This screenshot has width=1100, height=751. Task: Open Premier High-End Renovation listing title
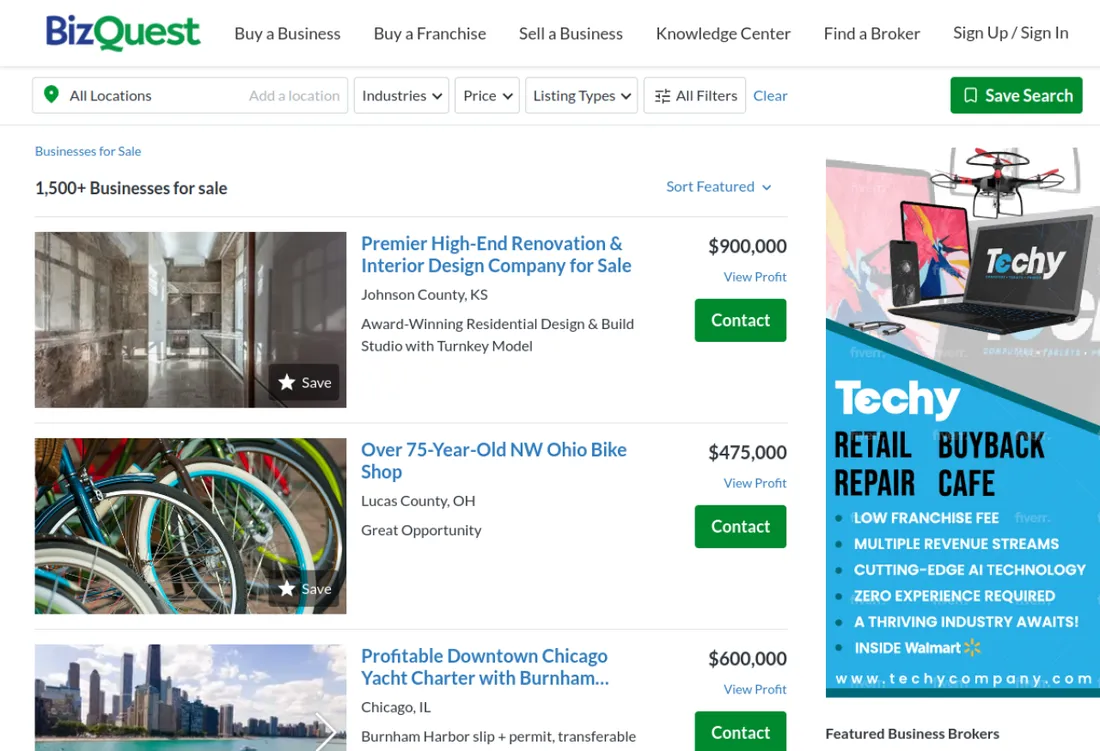pos(496,255)
